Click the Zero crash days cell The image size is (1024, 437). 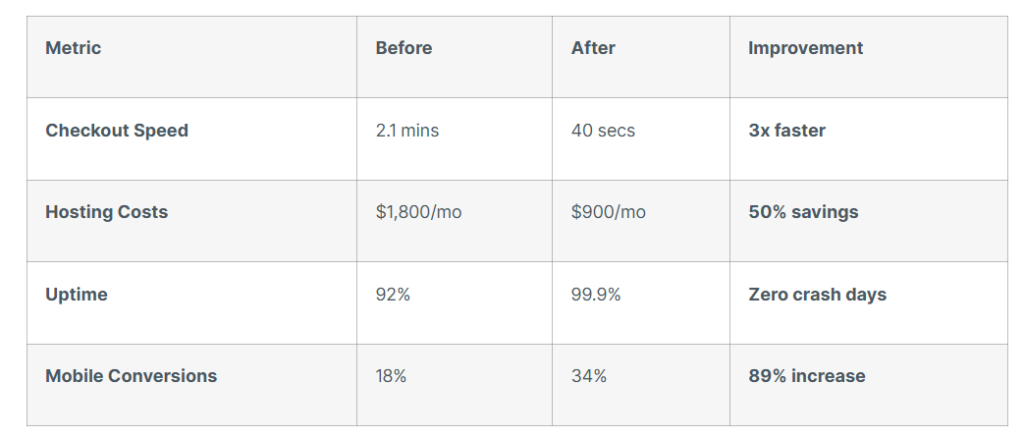pyautogui.click(x=817, y=295)
